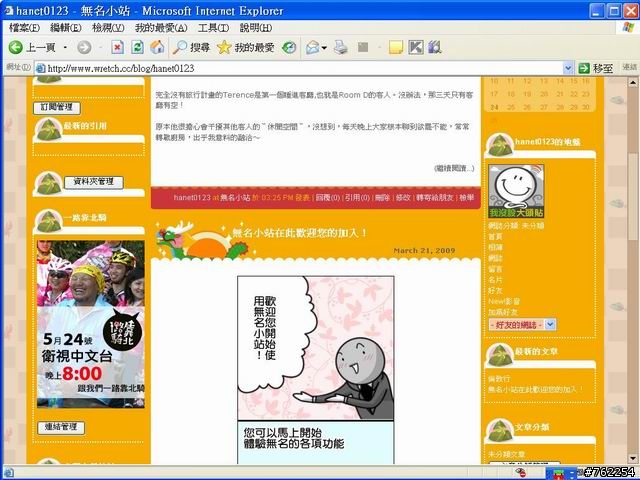Open the 我的最愛(A) menu
Screen dimensions: 640x480
click(161, 28)
